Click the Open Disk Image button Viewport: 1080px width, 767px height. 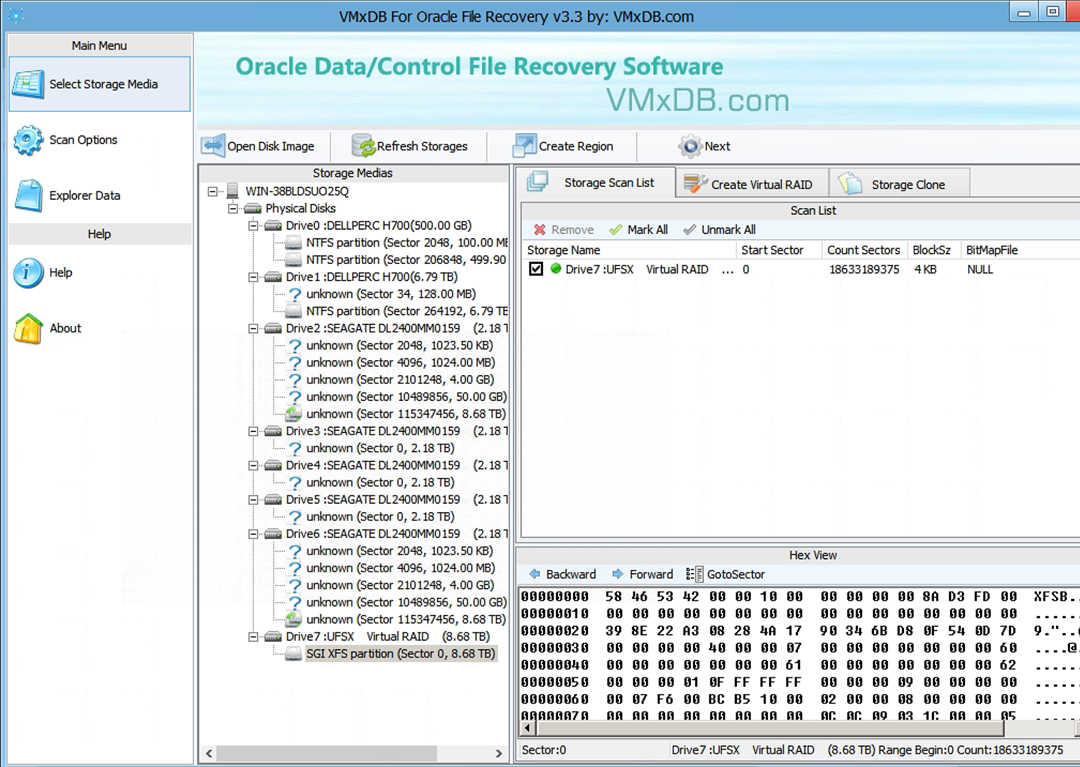tap(258, 146)
